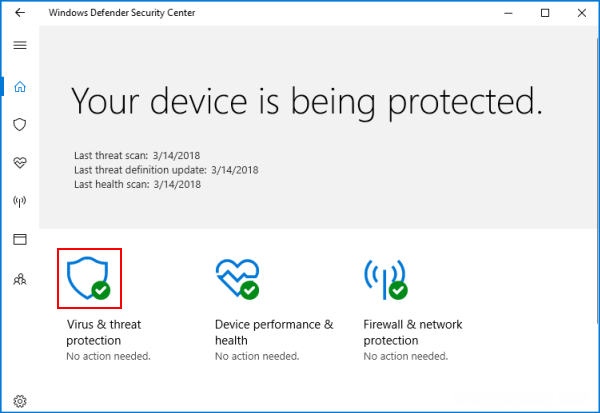The width and height of the screenshot is (600, 413).
Task: Open App & browser control sidebar icon
Action: pos(20,239)
